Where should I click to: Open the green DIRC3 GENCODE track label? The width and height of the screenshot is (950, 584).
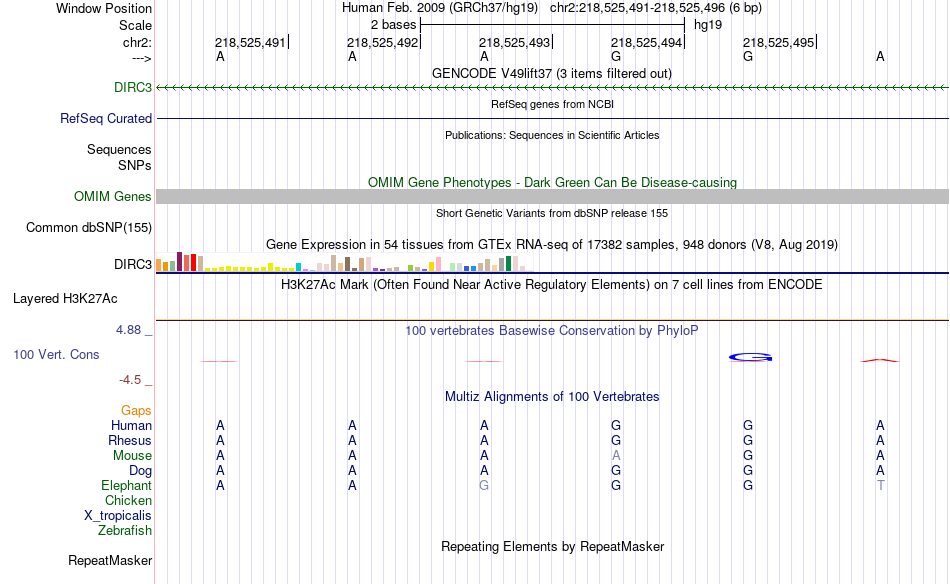click(133, 87)
